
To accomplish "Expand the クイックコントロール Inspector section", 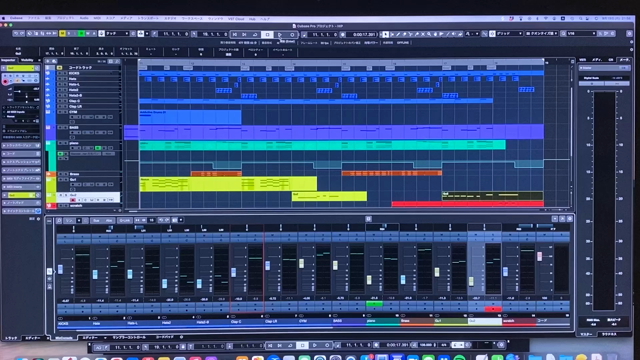I will (21, 211).
